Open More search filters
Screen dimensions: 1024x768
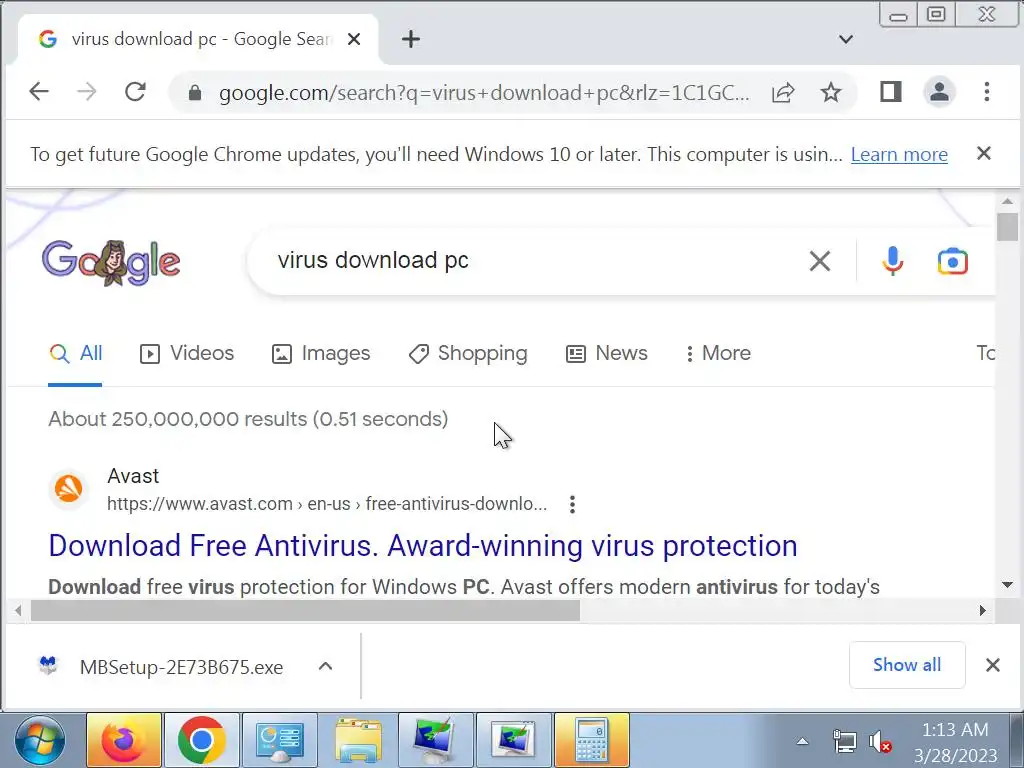point(718,353)
